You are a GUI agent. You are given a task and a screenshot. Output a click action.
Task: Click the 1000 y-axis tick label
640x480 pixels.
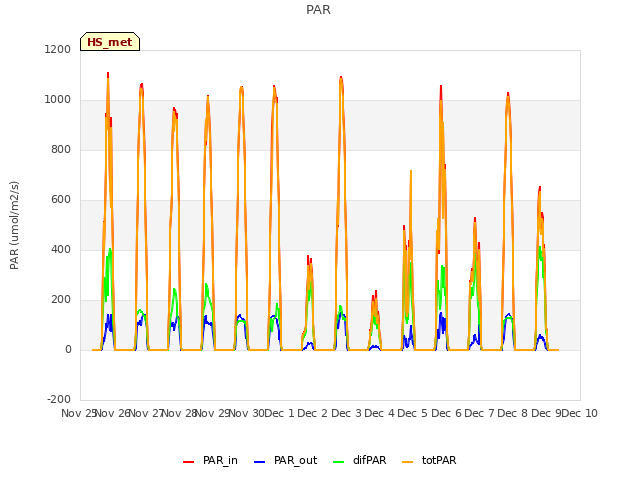(58, 100)
